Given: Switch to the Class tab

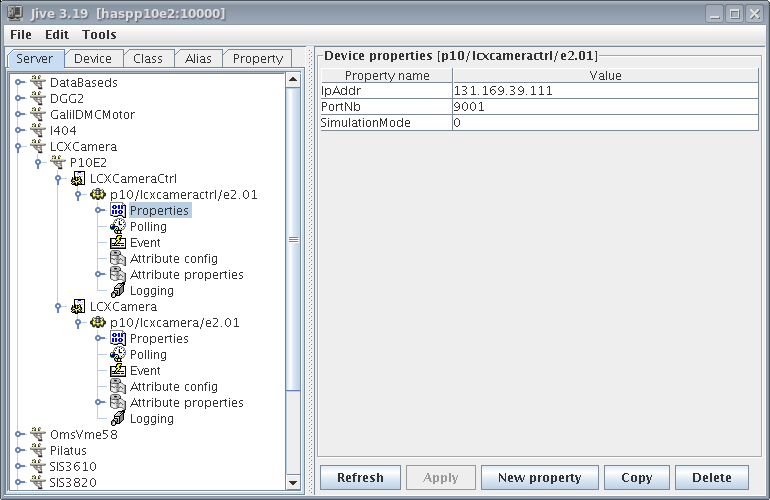Looking at the screenshot, I should click(148, 58).
